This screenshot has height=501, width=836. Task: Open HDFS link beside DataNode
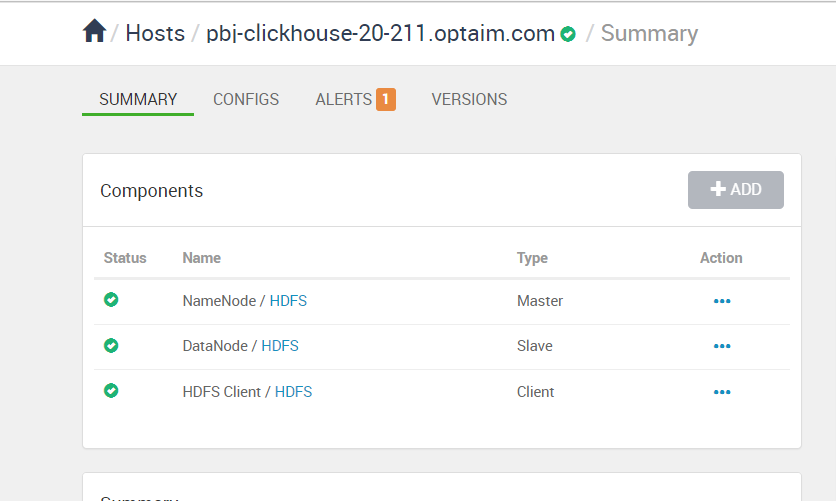pos(280,346)
